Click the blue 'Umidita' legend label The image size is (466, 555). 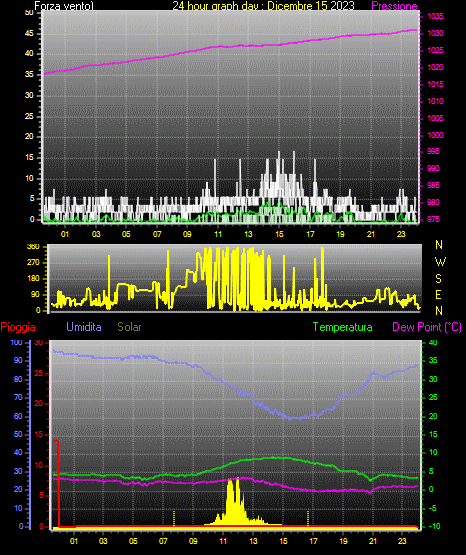click(84, 327)
